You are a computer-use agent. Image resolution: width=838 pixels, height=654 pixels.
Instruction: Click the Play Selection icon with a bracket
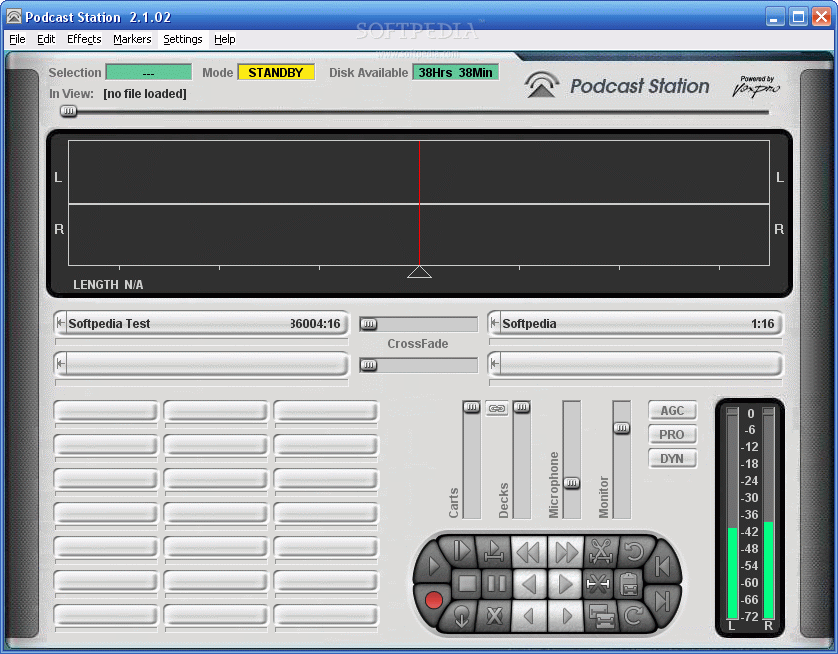494,552
